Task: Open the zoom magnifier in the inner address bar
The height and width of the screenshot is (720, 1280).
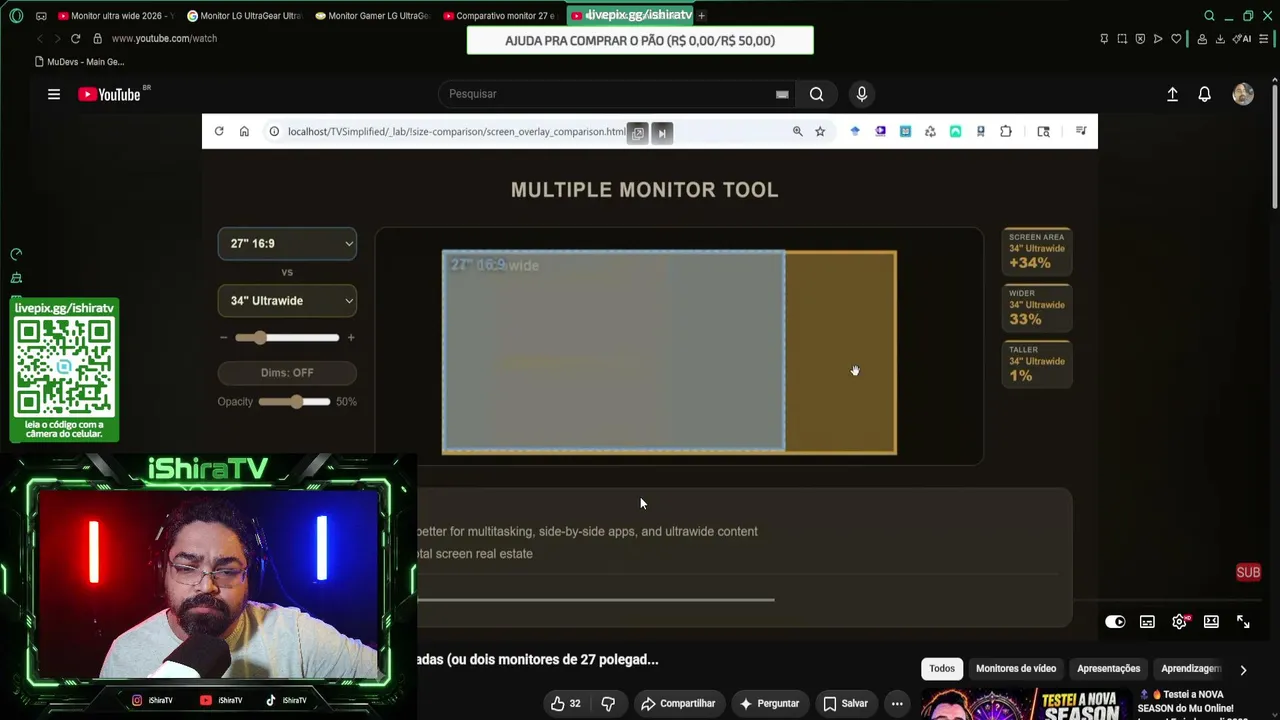Action: click(x=797, y=131)
